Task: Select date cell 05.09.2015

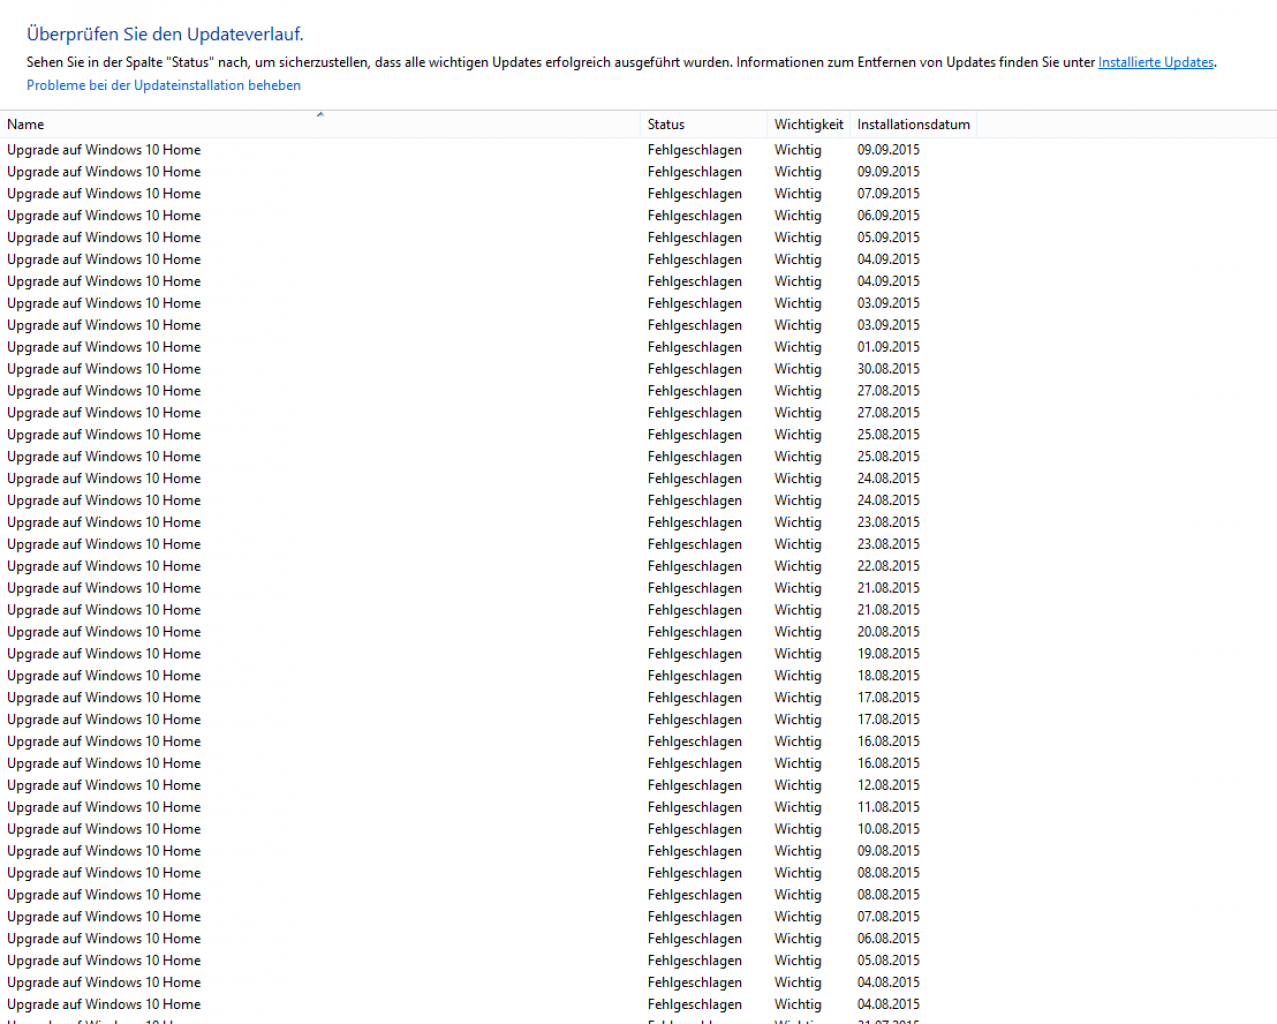Action: click(x=888, y=238)
